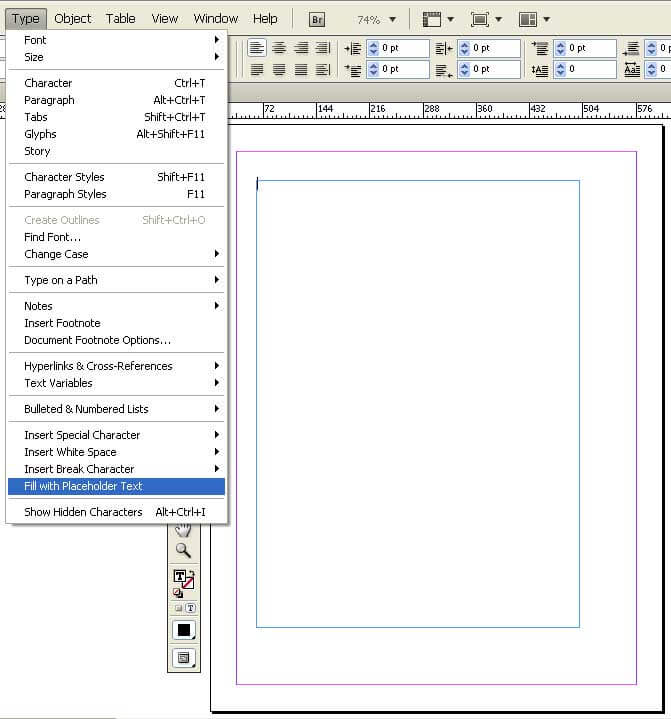Click the Right Indent icon

(x=444, y=48)
